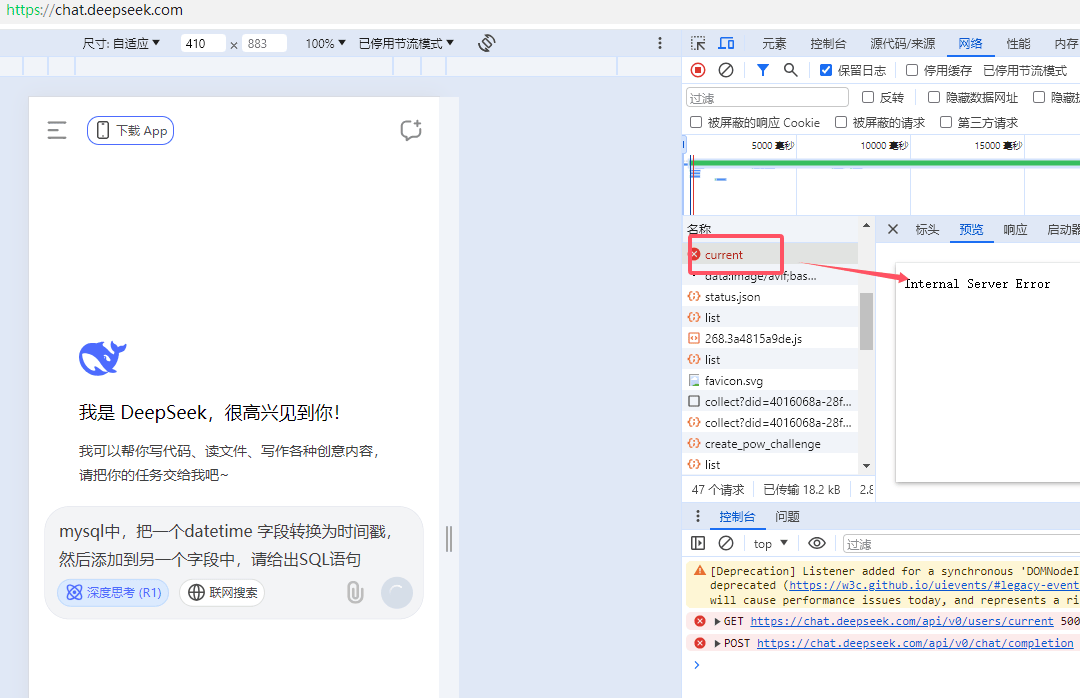Open drawer three-dot menu beside 控制台

pyautogui.click(x=698, y=516)
